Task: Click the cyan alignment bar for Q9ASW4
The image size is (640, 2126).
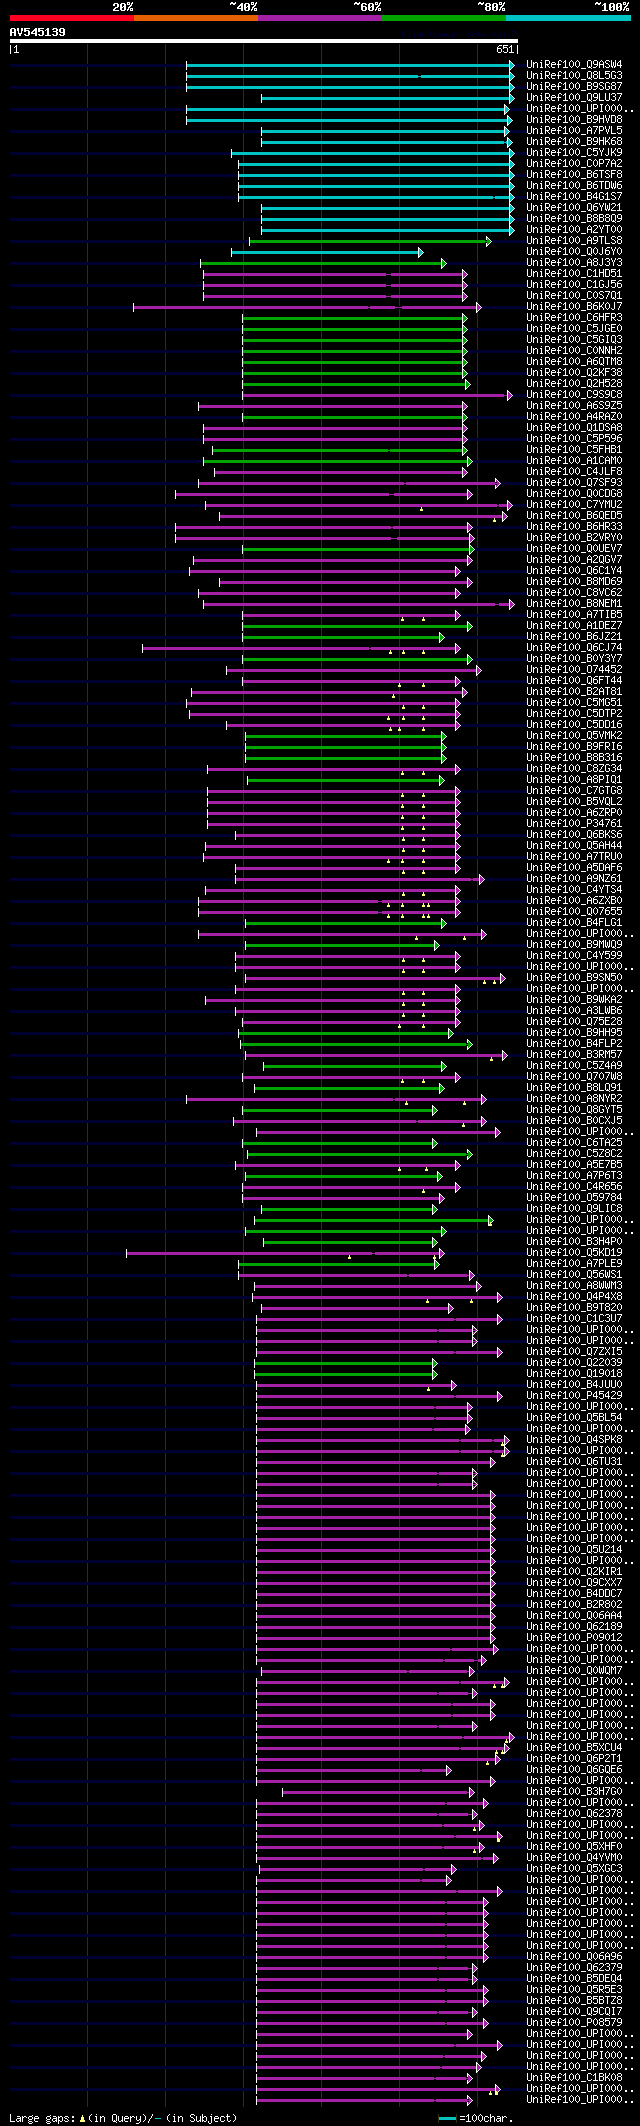Action: (350, 64)
